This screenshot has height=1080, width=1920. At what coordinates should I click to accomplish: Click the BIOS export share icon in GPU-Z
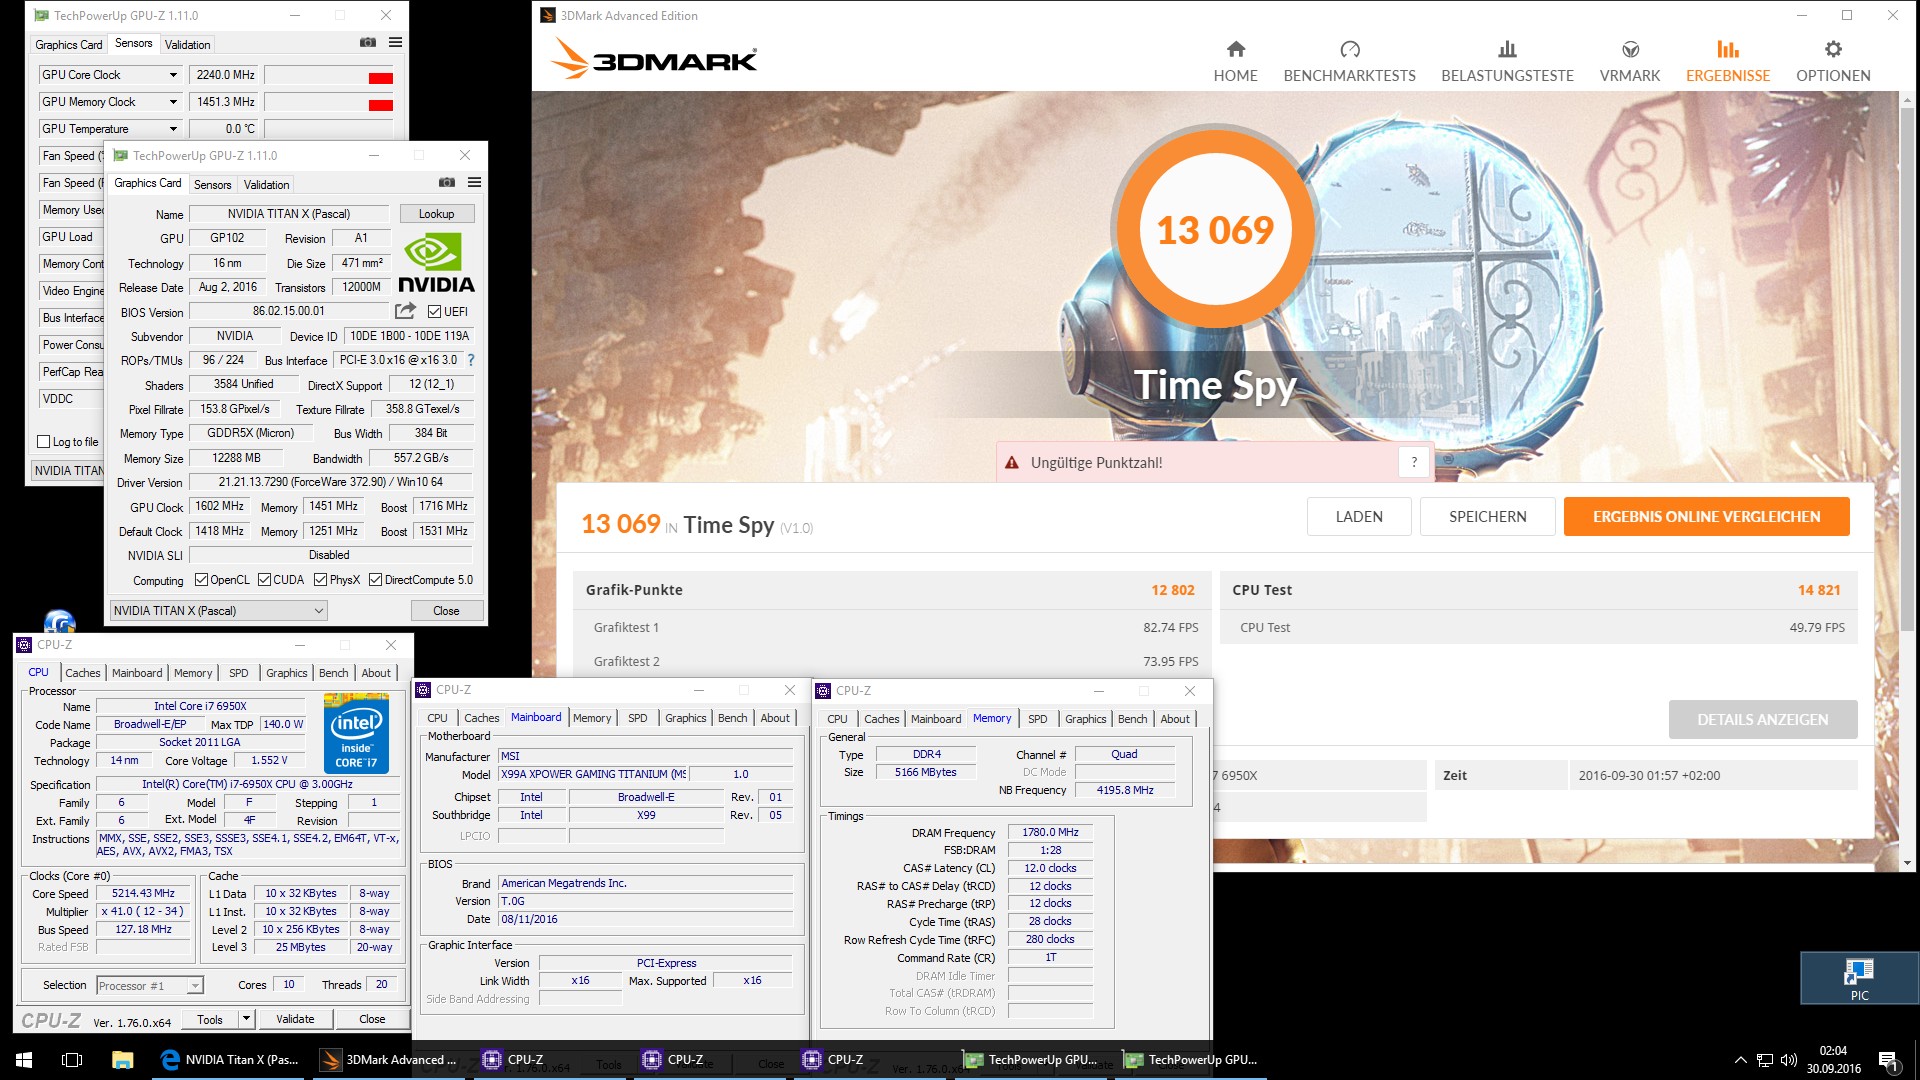click(405, 311)
